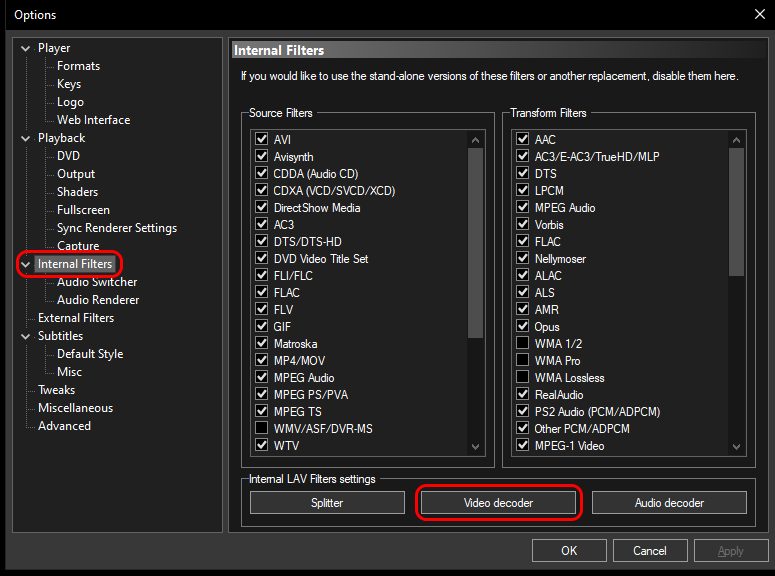
Task: Open the LAV Audio decoder settings
Action: point(669,503)
